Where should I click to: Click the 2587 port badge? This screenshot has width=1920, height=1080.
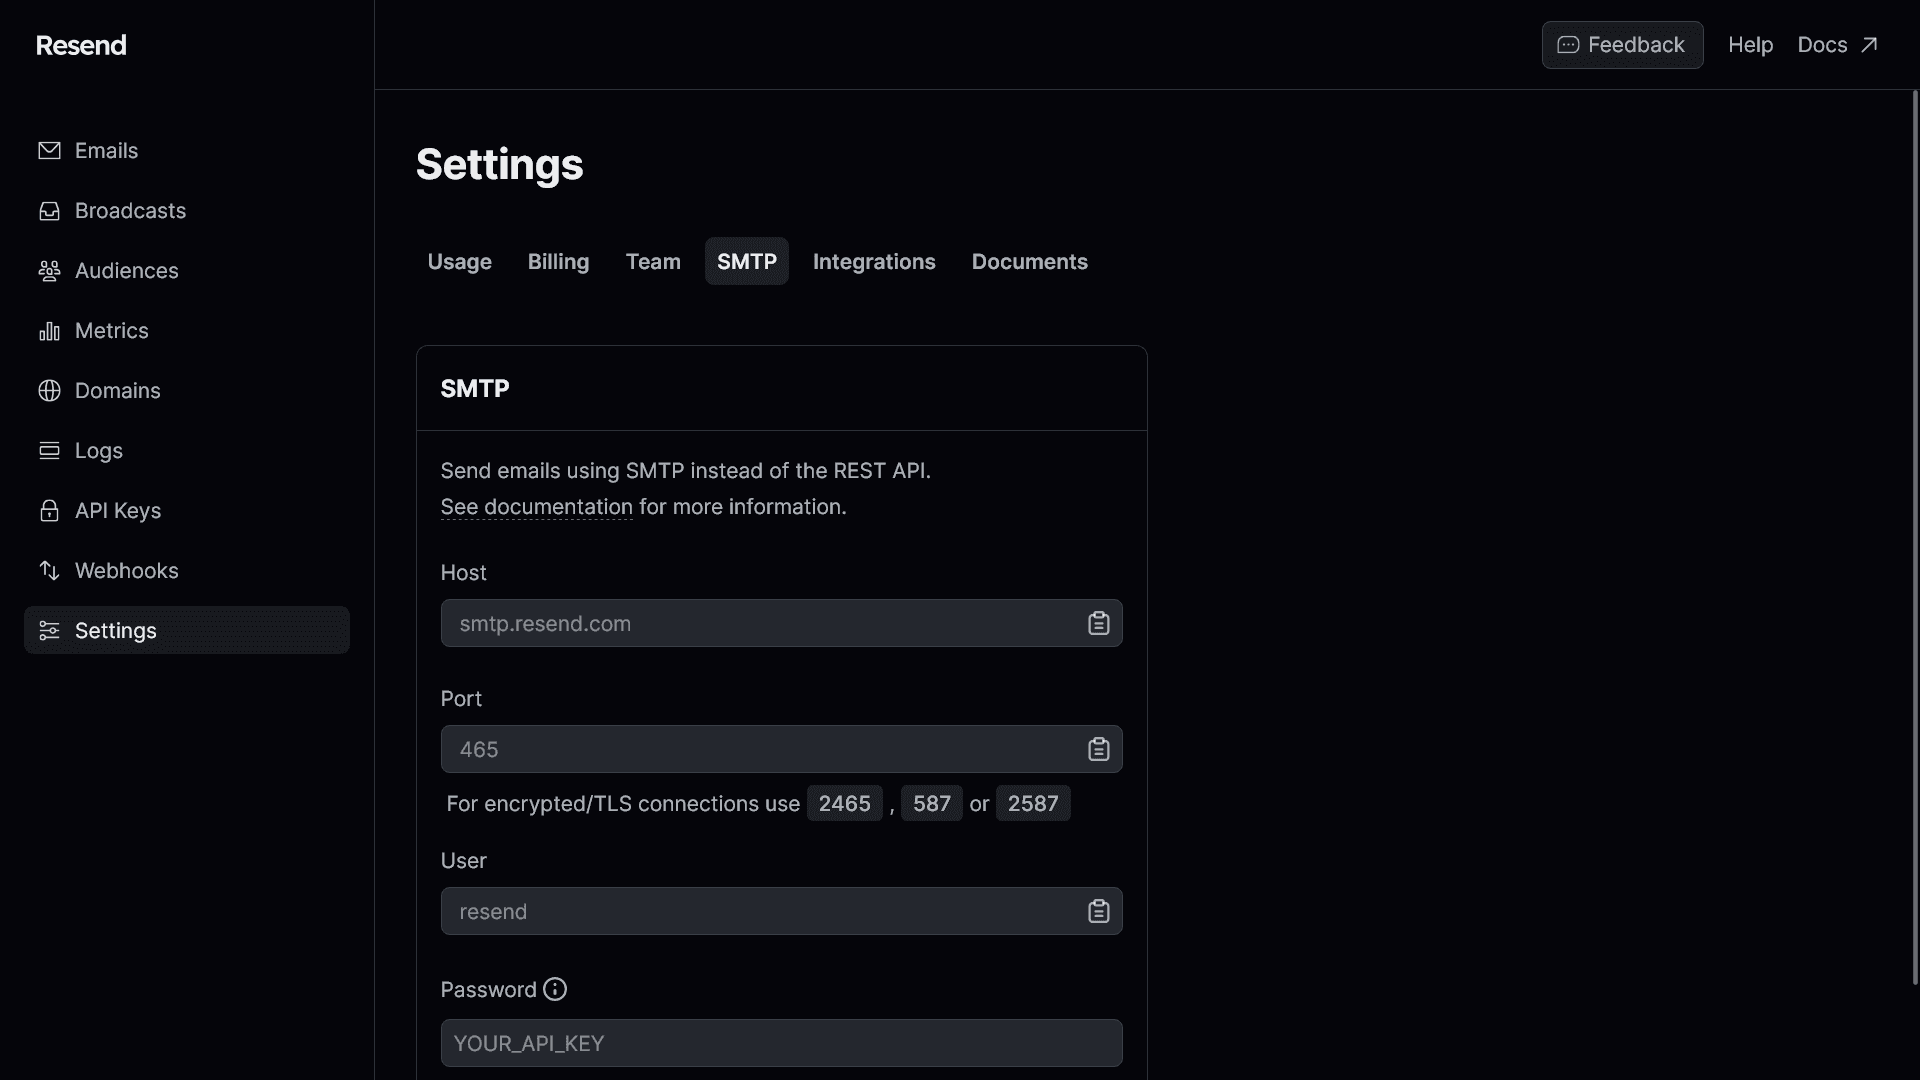(x=1033, y=803)
